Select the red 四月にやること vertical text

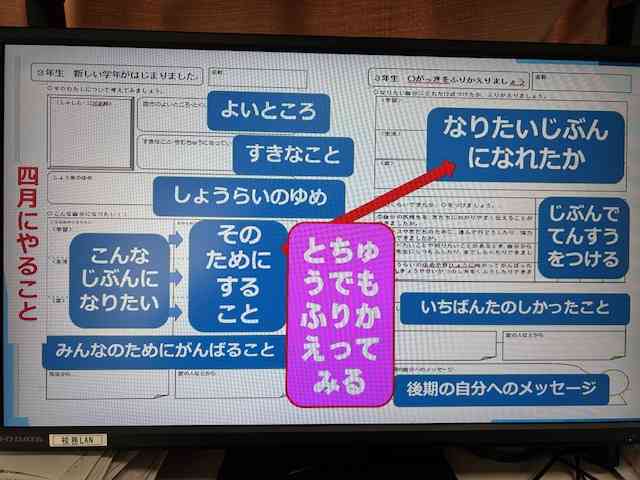tap(27, 250)
